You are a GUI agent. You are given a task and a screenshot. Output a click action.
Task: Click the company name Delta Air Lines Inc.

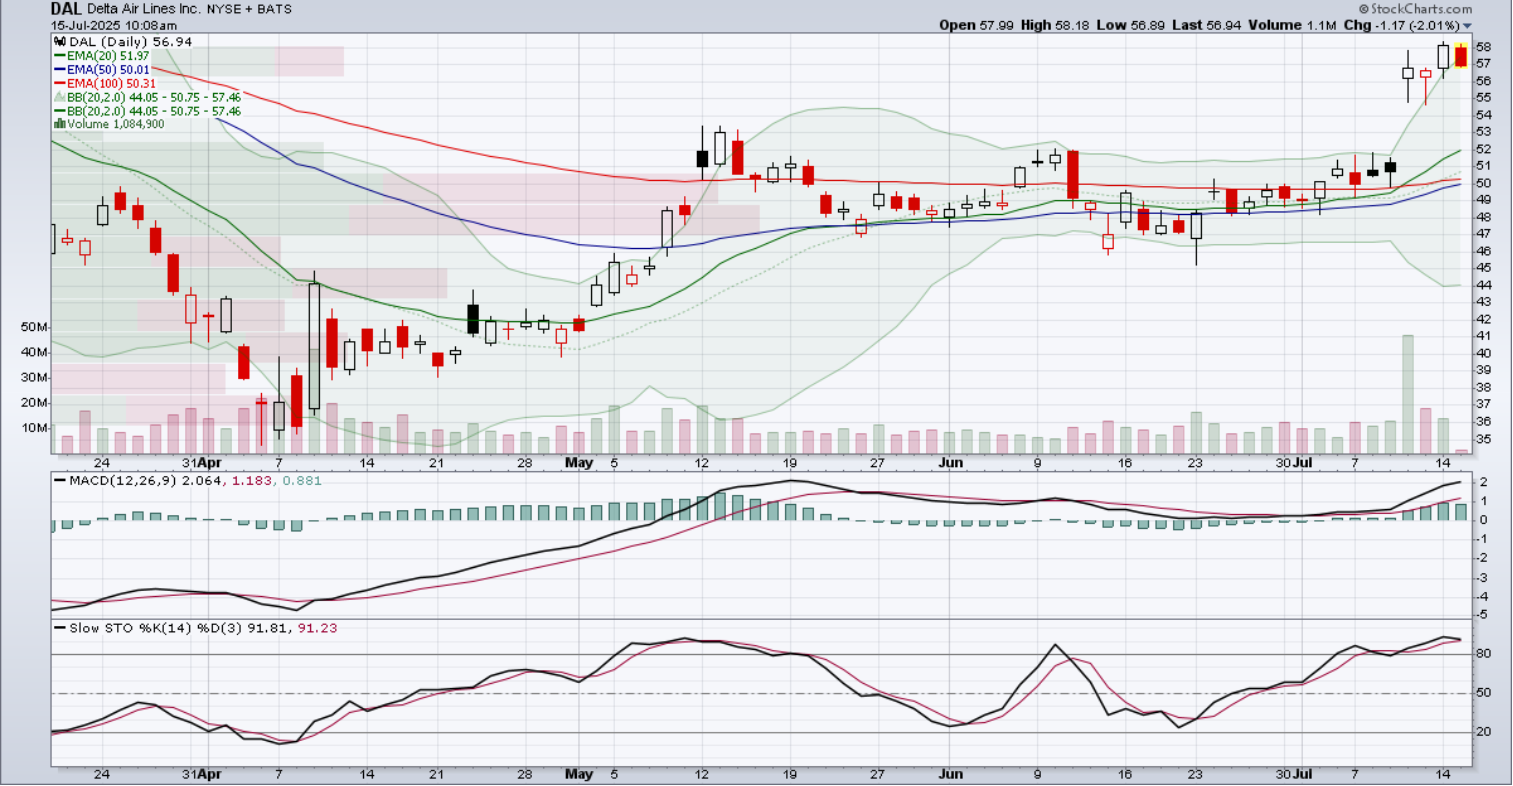[x=145, y=9]
